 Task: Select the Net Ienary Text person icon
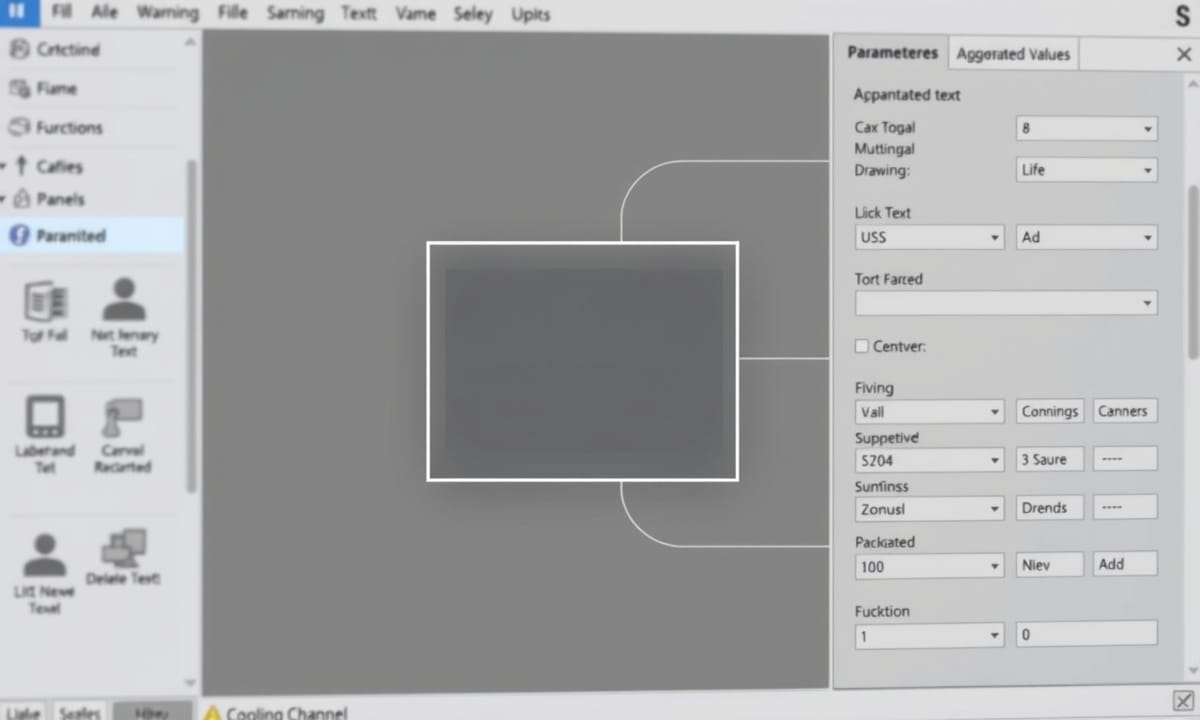tap(124, 300)
